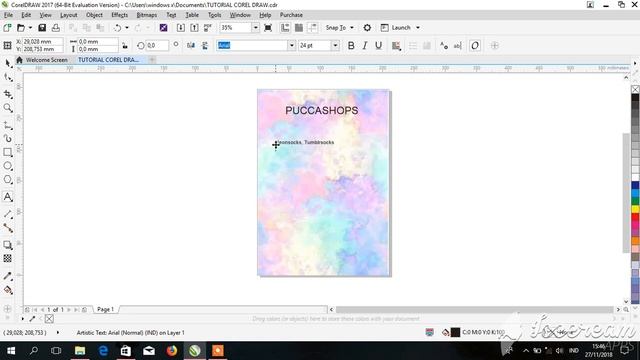Select the Freehand curve tool
Image resolution: width=640 pixels, height=360 pixels.
pyautogui.click(x=8, y=125)
